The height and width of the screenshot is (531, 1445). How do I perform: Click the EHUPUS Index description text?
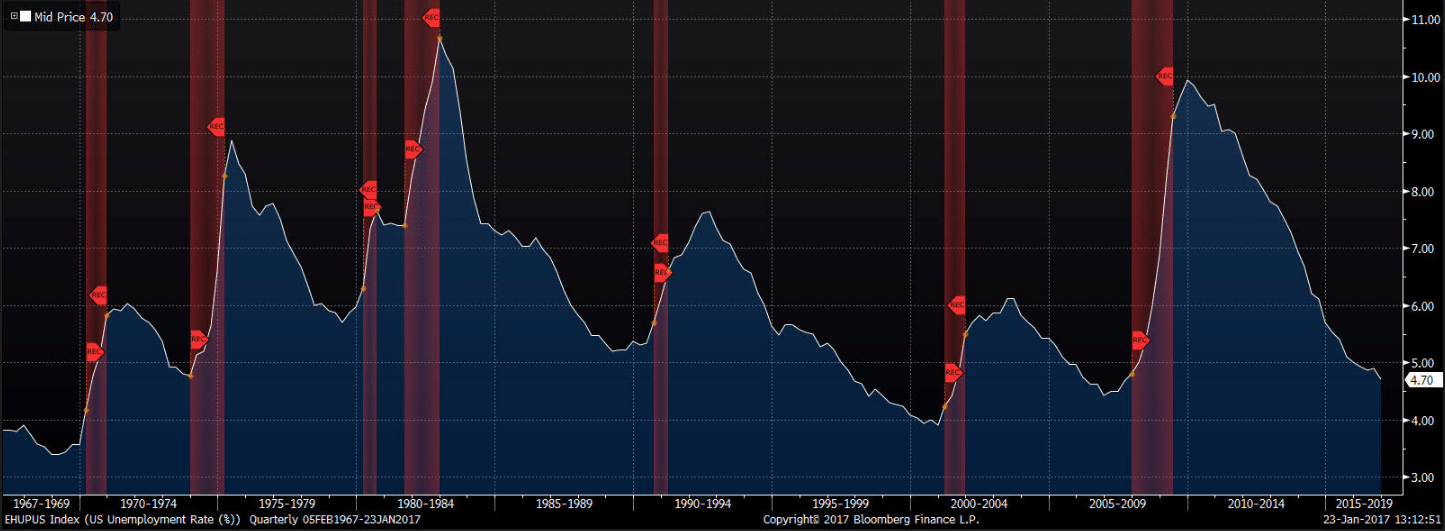point(121,520)
